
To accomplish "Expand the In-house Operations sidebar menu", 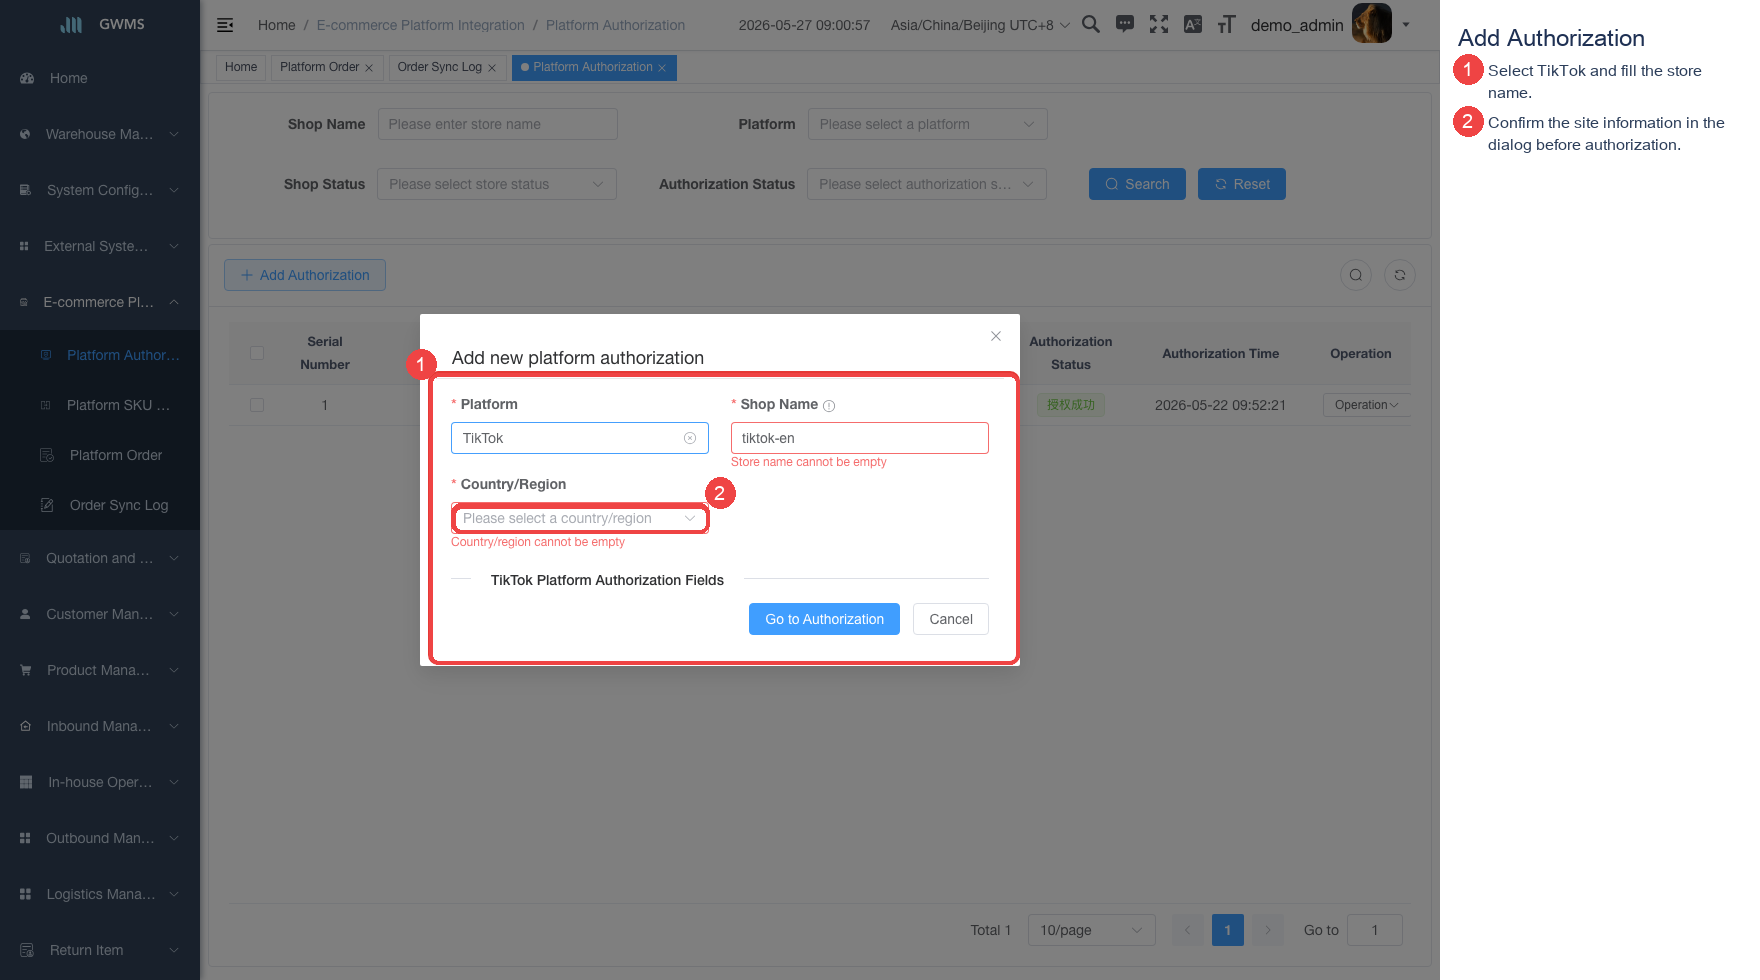I will tap(100, 782).
